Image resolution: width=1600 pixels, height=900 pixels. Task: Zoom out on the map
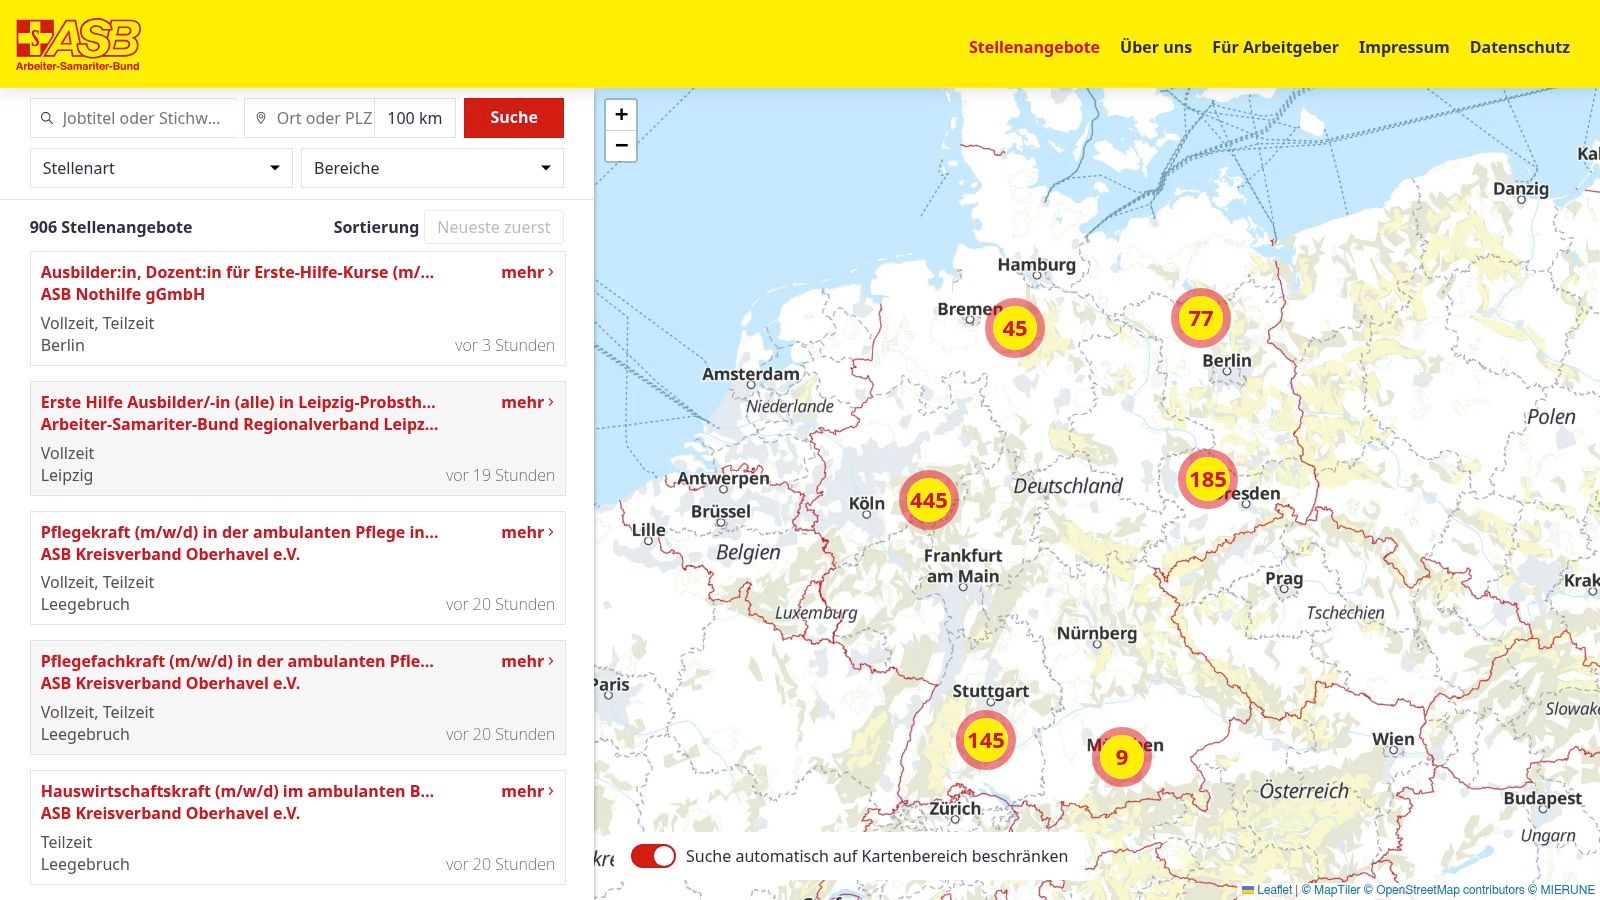[621, 146]
